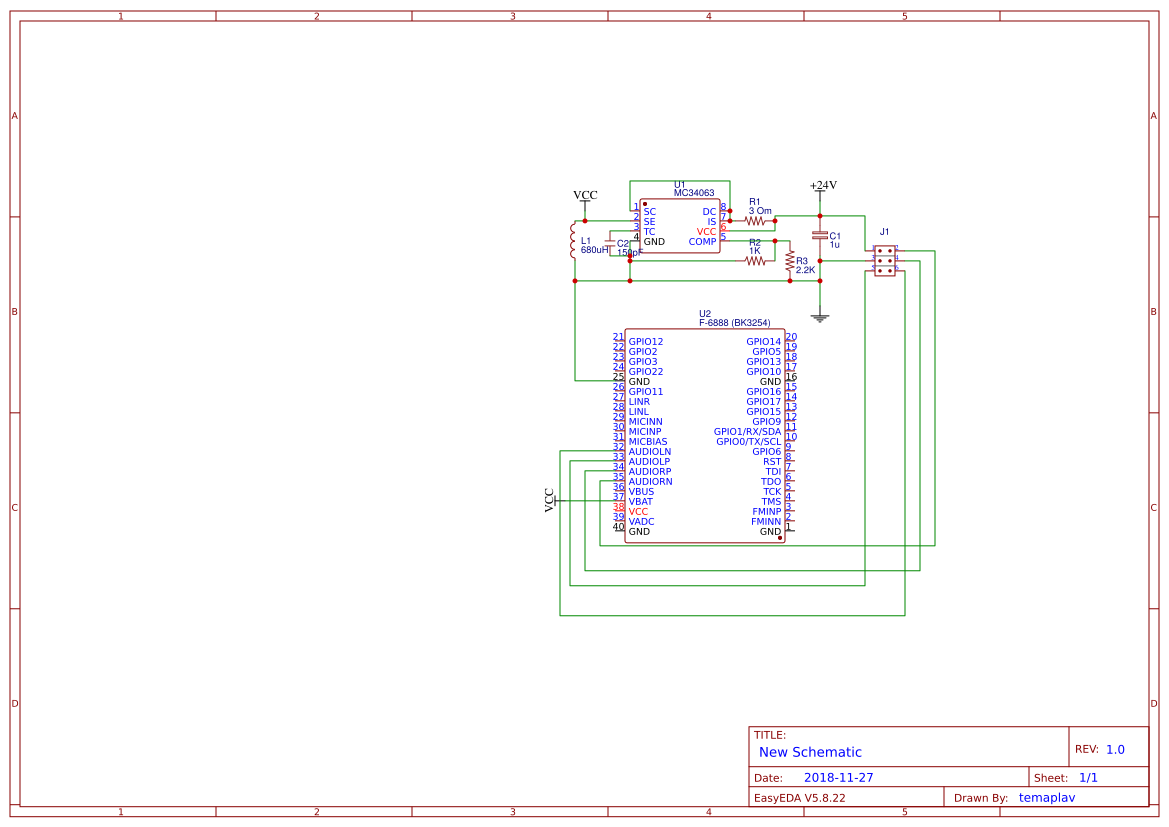Click the '1u' capacitor value text
1169x827 pixels.
click(834, 245)
